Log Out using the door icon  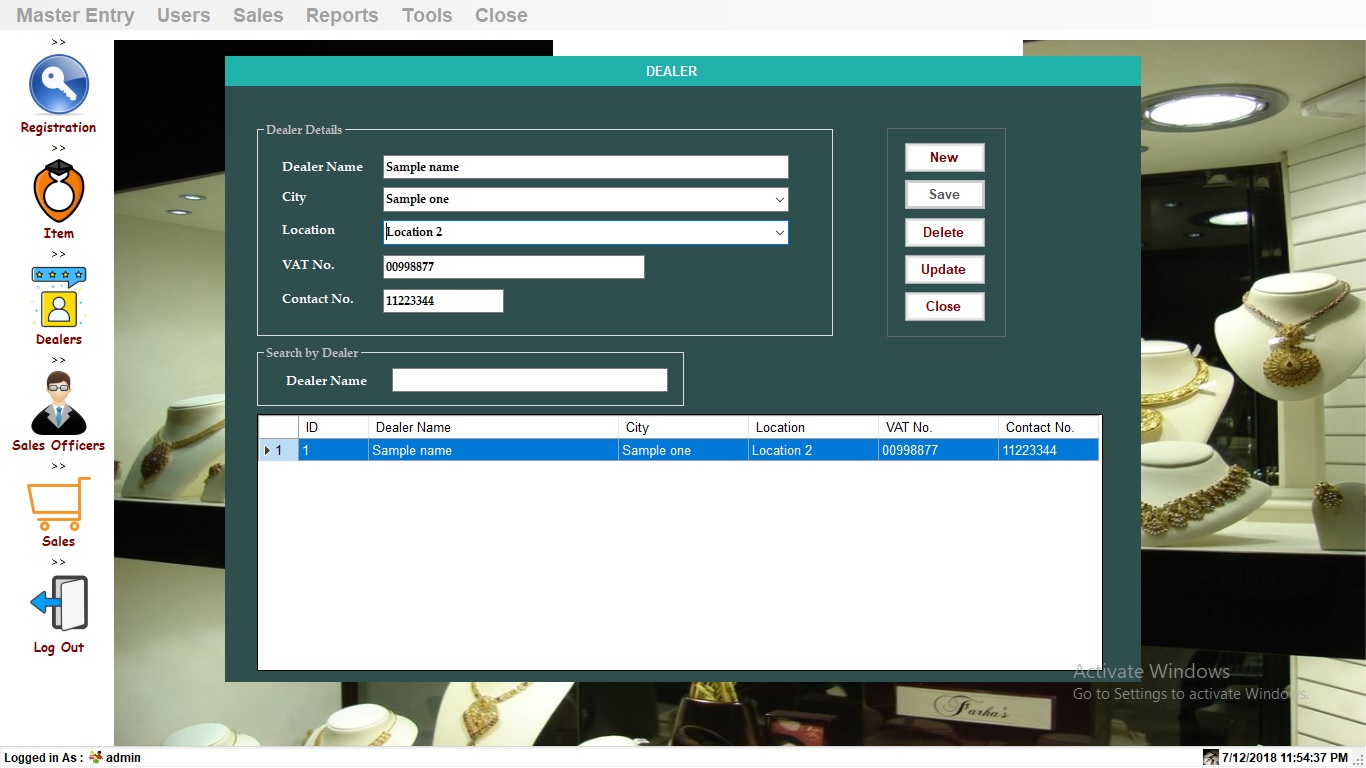[57, 606]
